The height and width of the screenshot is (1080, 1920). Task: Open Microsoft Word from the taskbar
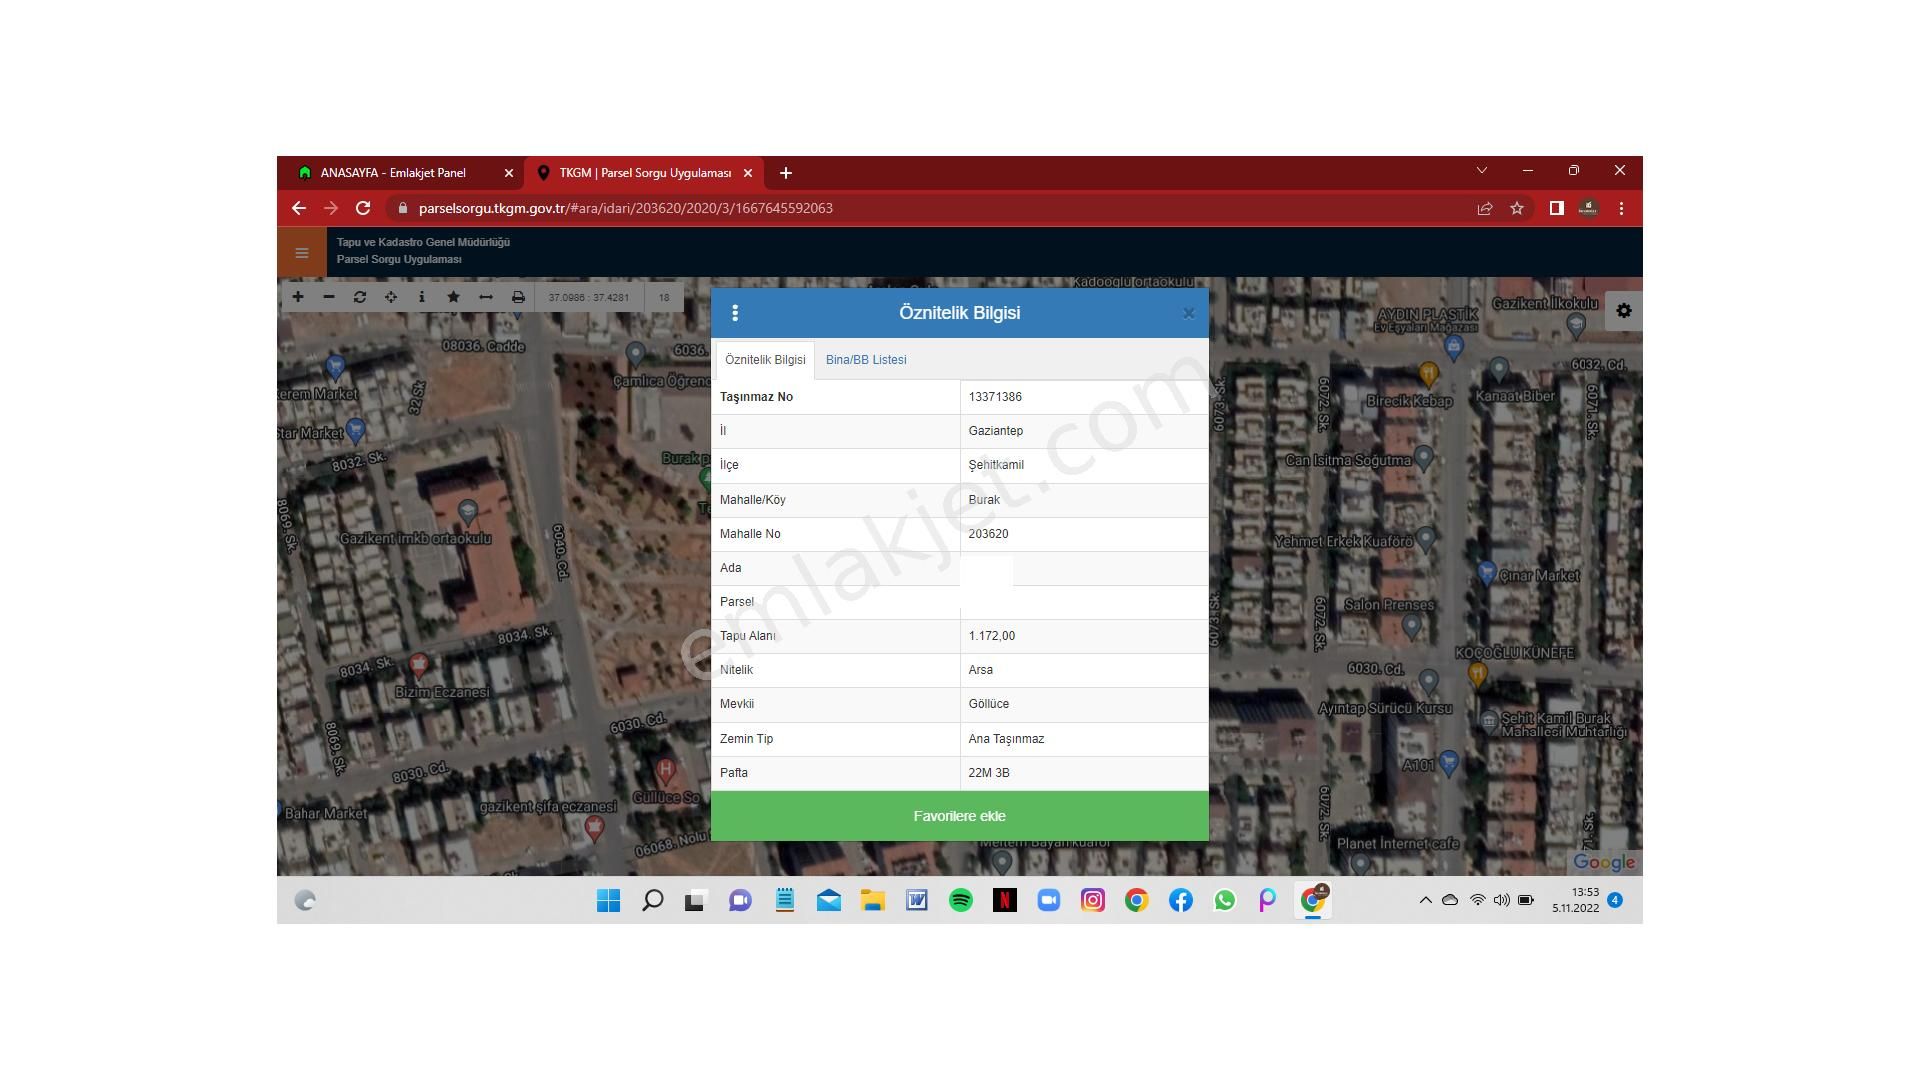[917, 901]
